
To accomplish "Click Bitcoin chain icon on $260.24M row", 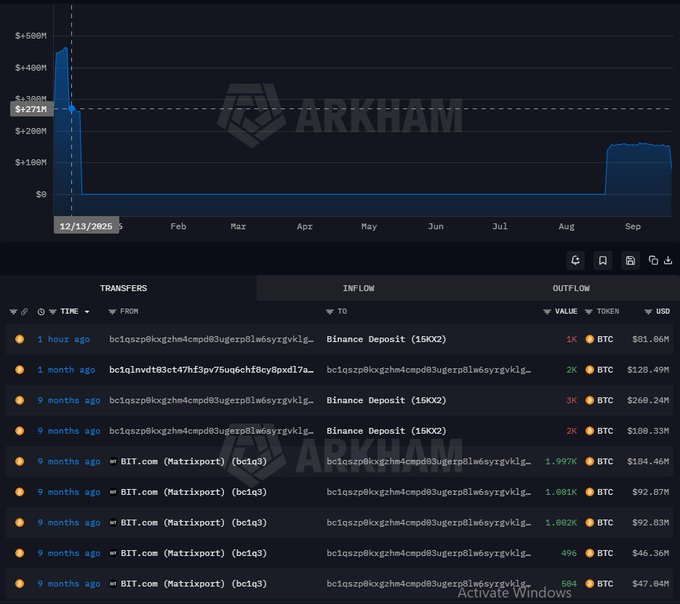I will (20, 400).
